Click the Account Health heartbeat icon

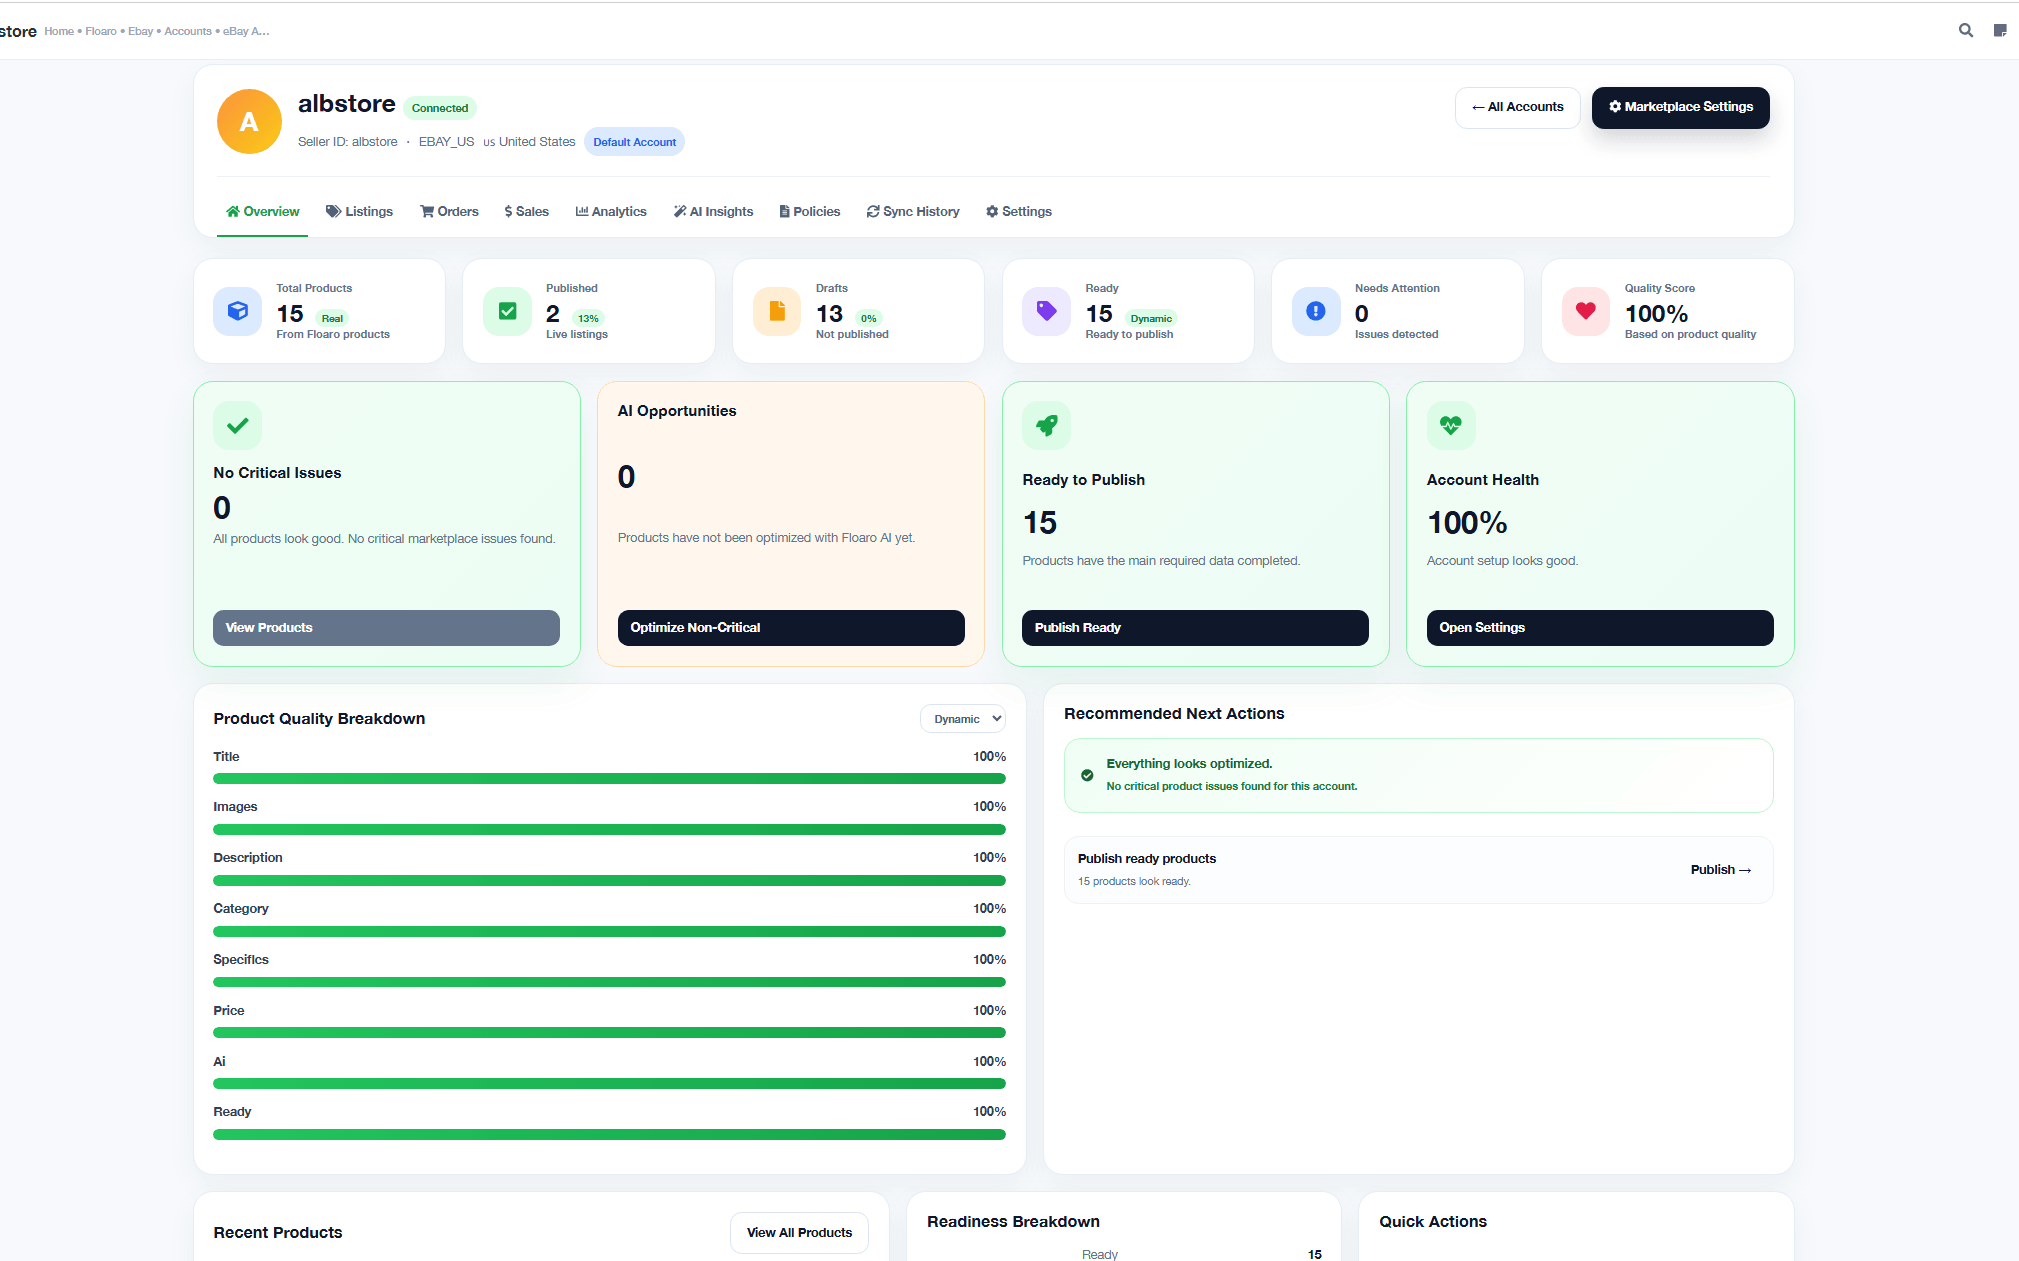click(1451, 426)
